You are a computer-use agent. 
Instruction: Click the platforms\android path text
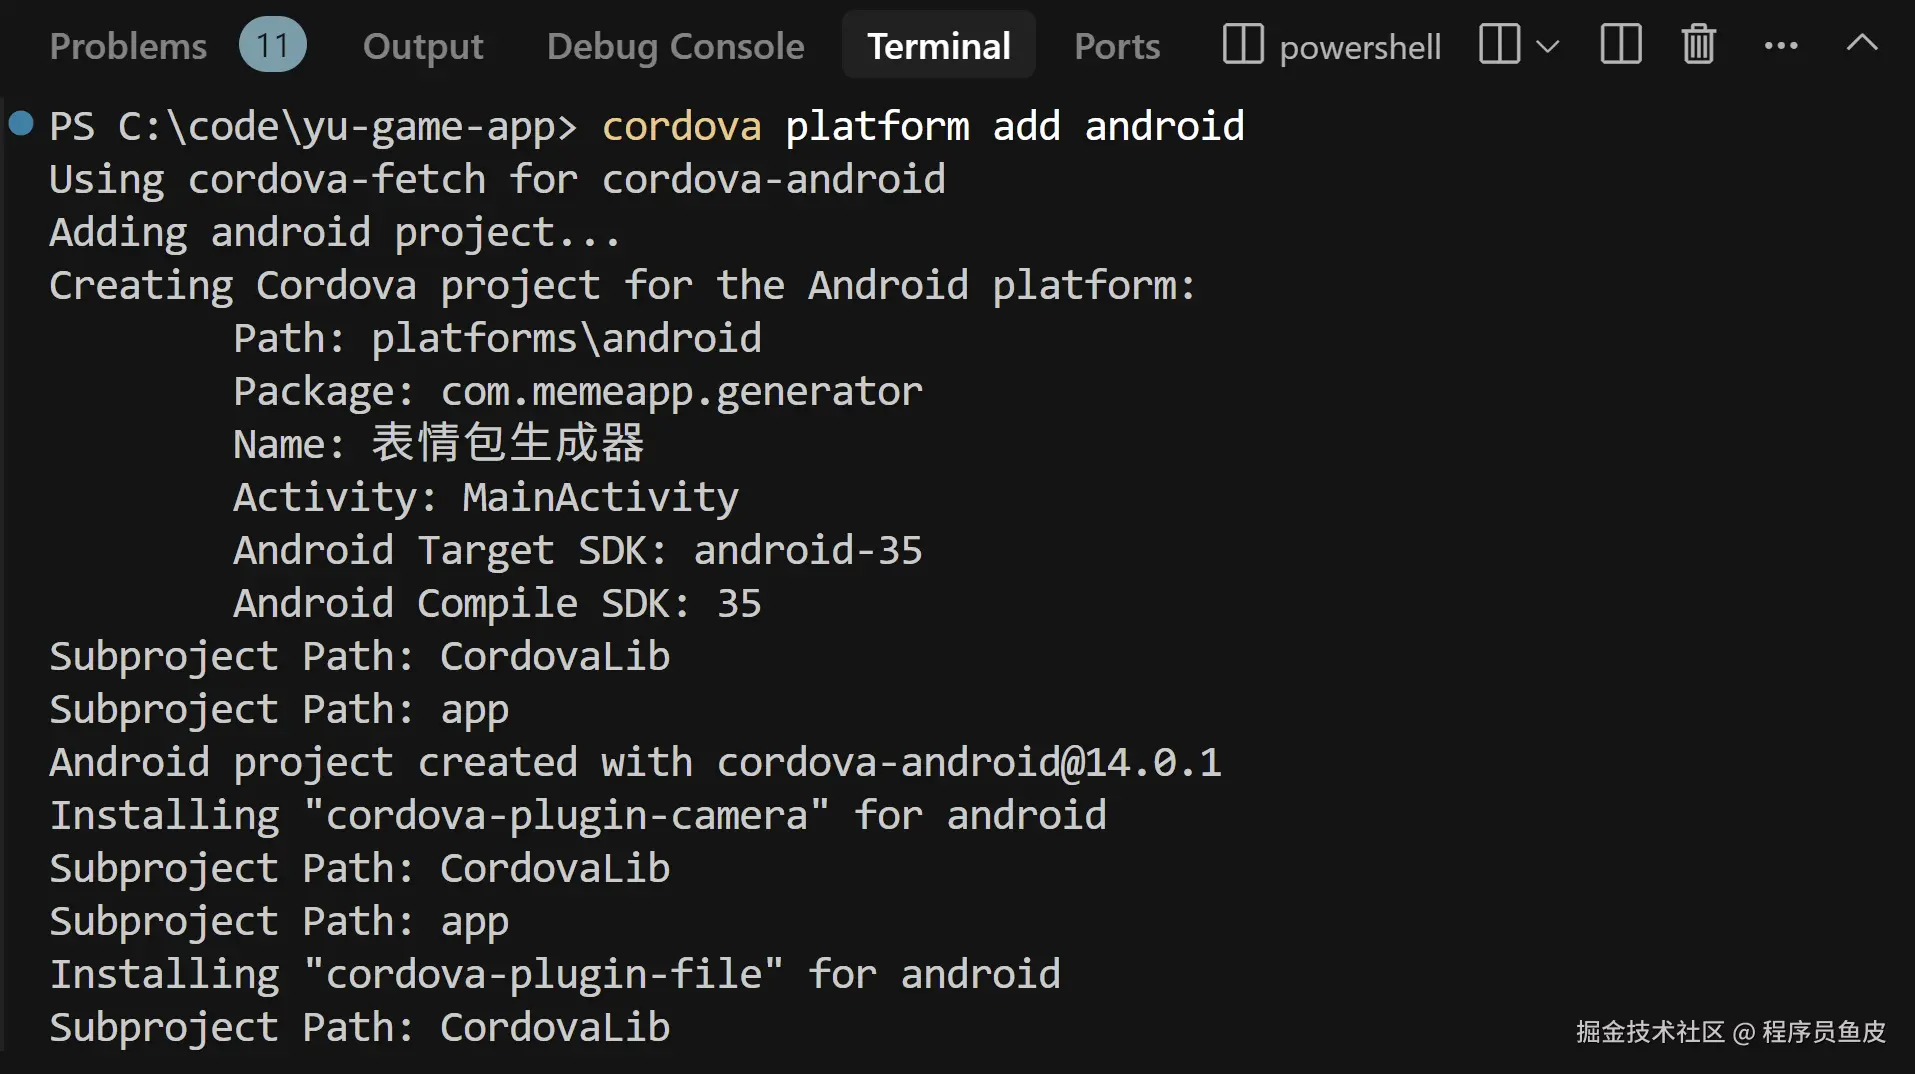click(565, 339)
